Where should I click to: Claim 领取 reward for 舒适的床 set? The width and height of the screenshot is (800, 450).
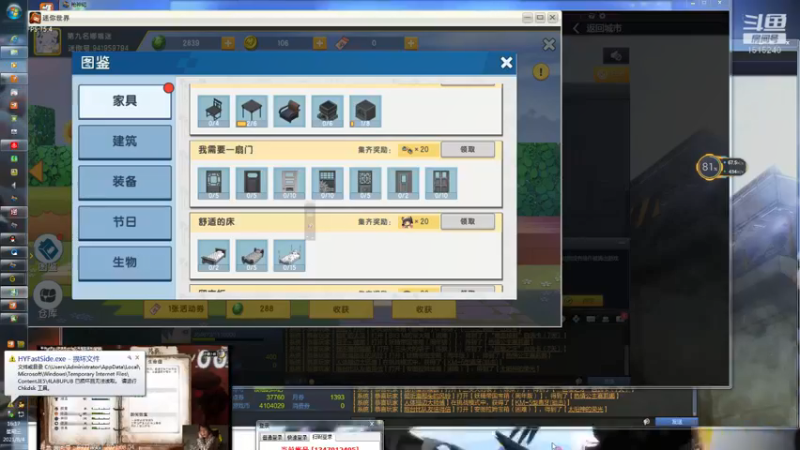coord(467,221)
